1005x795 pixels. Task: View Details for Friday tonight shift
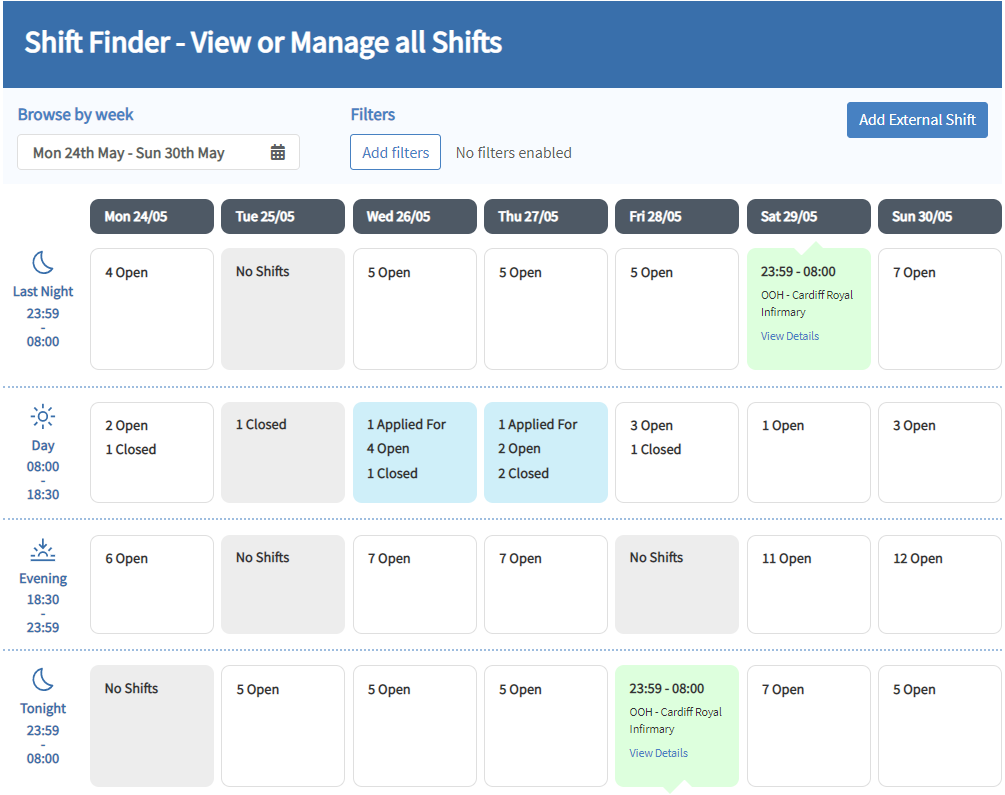658,753
